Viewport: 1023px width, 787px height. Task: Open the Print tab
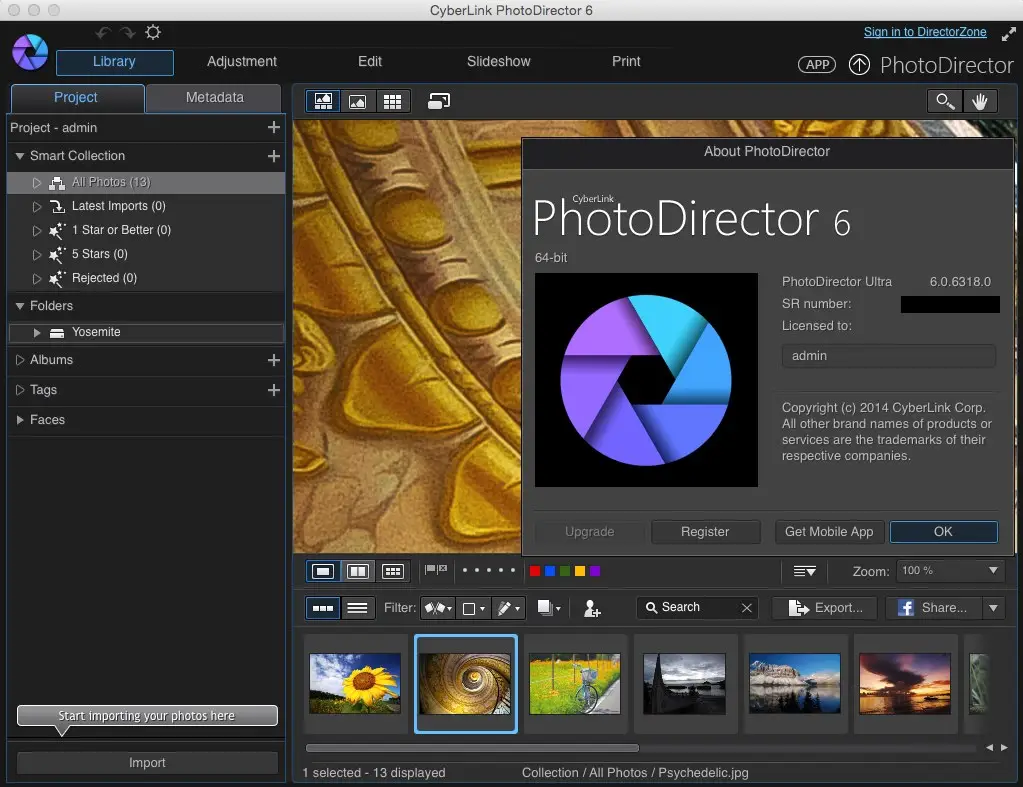(626, 61)
